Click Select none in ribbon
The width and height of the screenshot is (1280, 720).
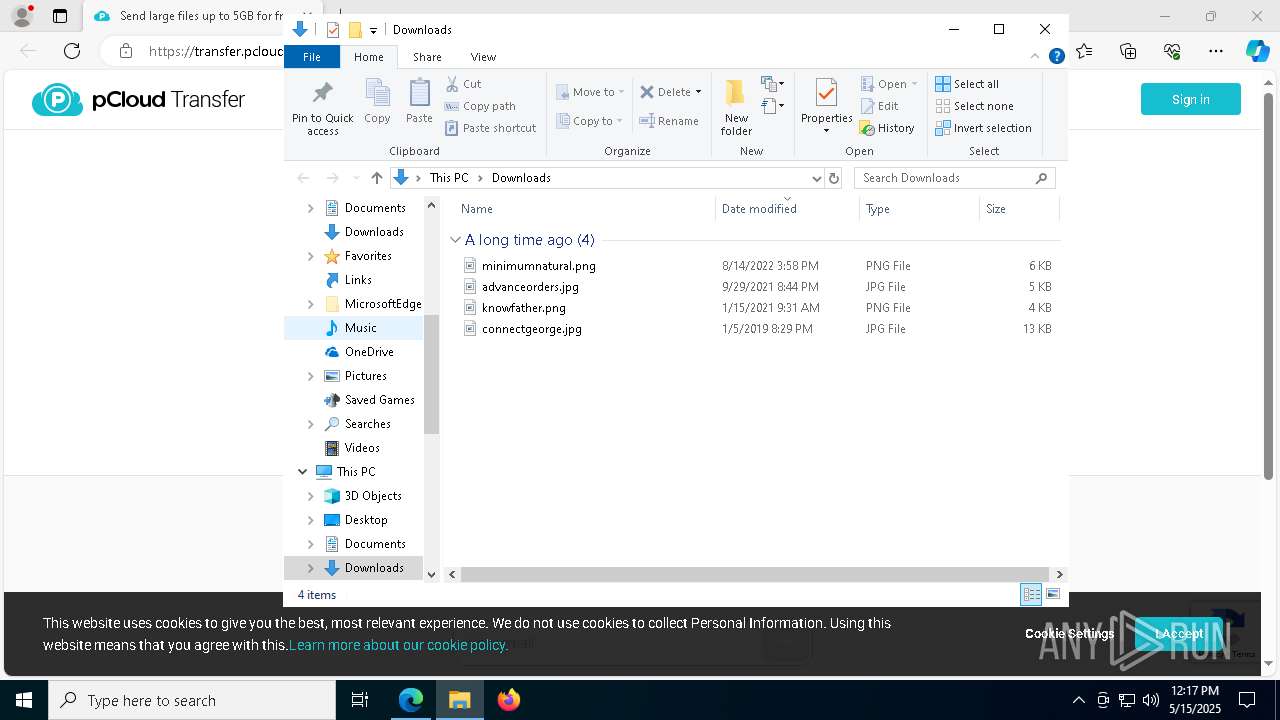974,106
